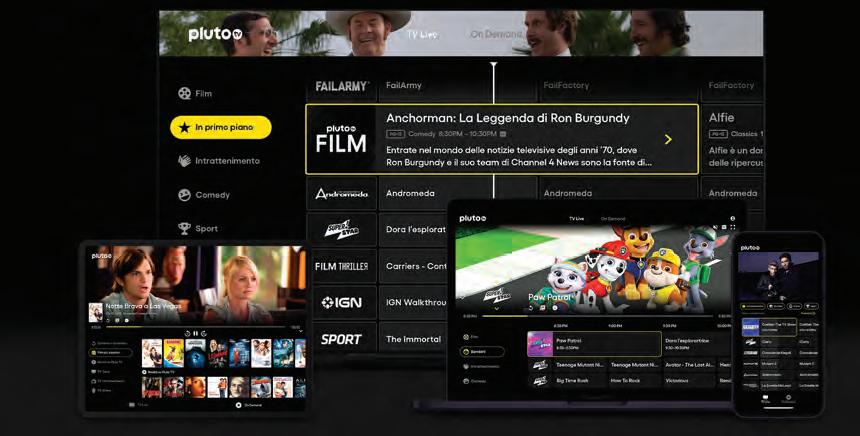Toggle subtitles on the laptop player
This screenshot has height=436, width=860.
(724, 227)
